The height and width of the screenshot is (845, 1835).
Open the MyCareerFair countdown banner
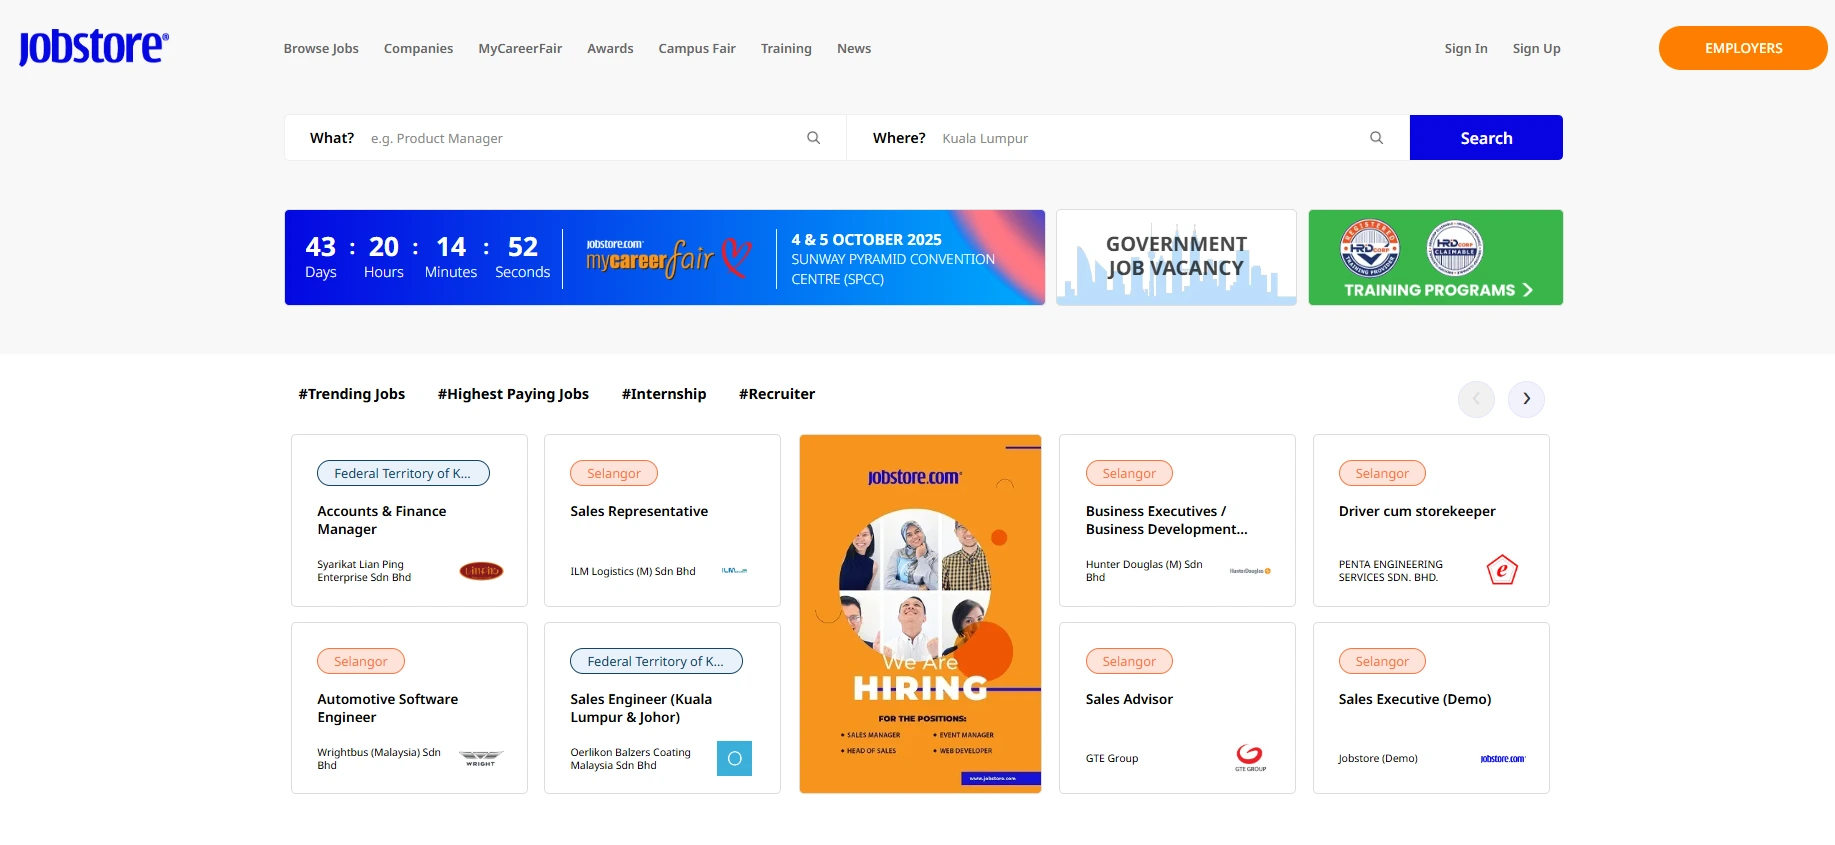tap(665, 257)
